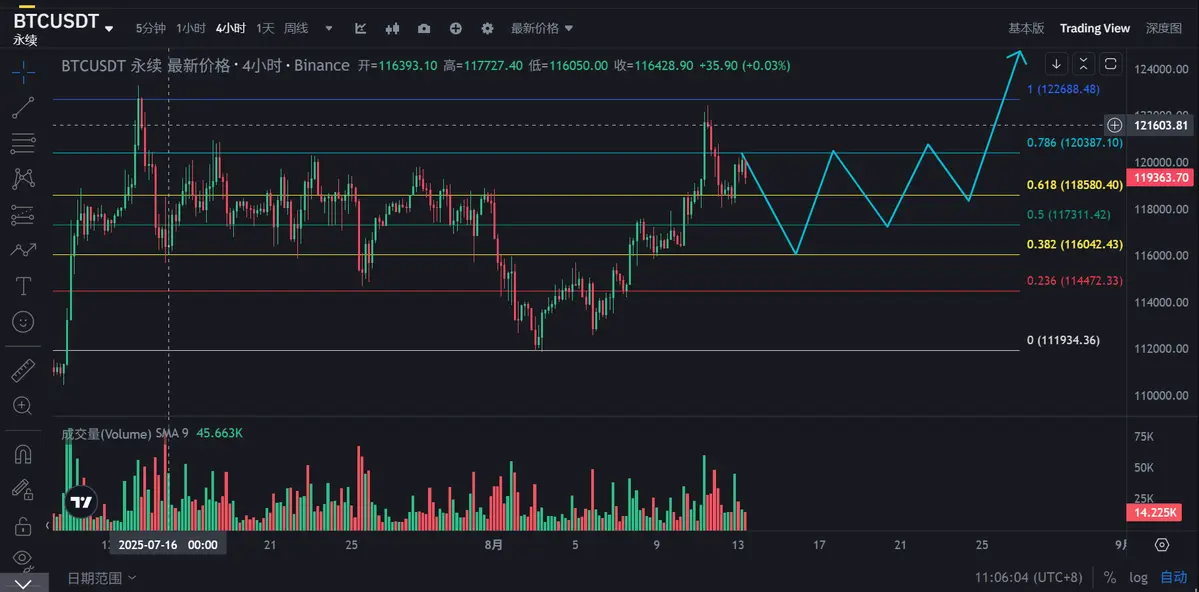Click the 0.786 (120387.10) Fibonacci label

(x=1074, y=143)
